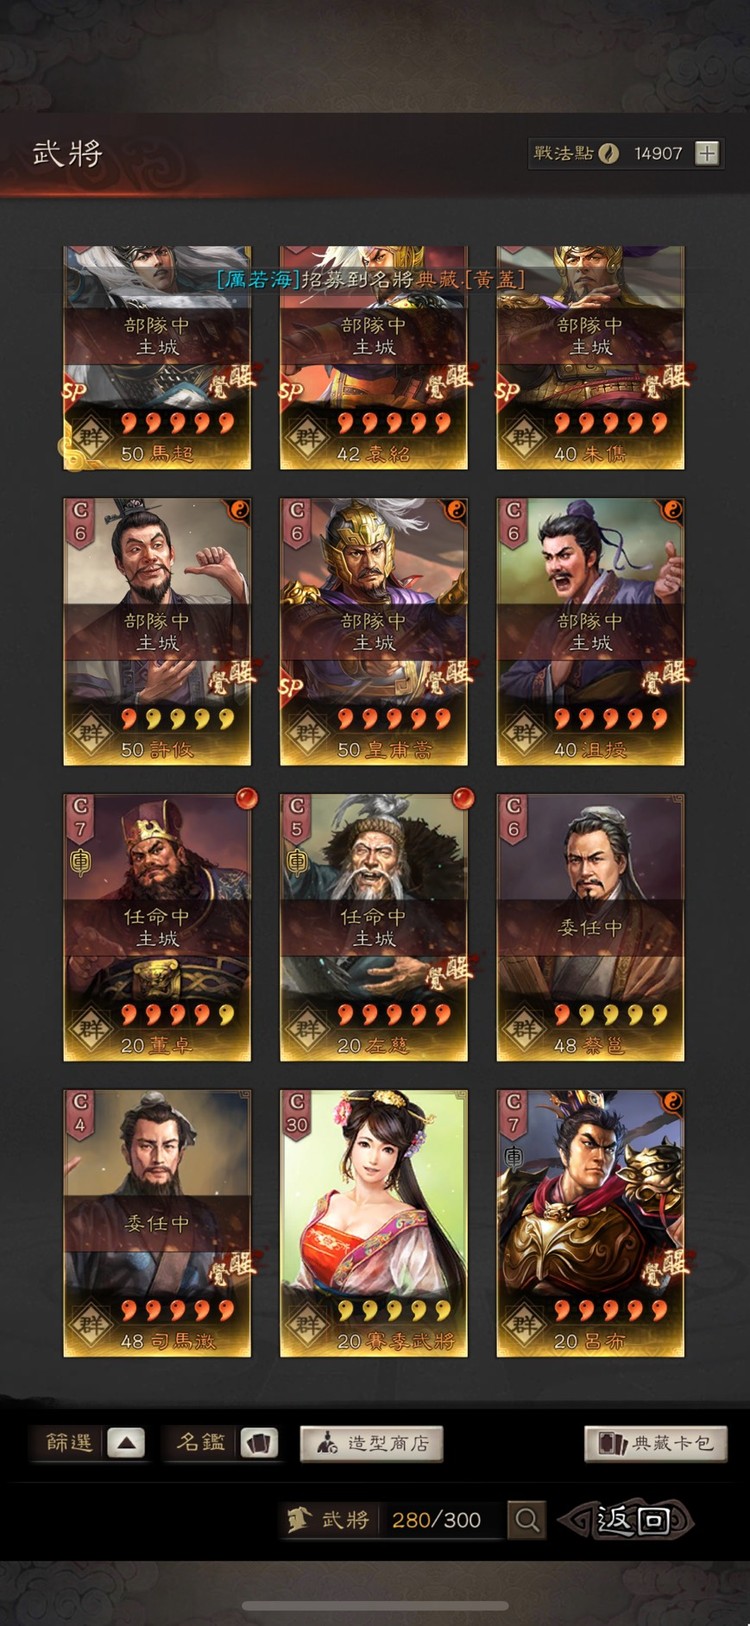Tap the red notification dot on 董卓
This screenshot has height=1626, width=750.
pos(246,798)
